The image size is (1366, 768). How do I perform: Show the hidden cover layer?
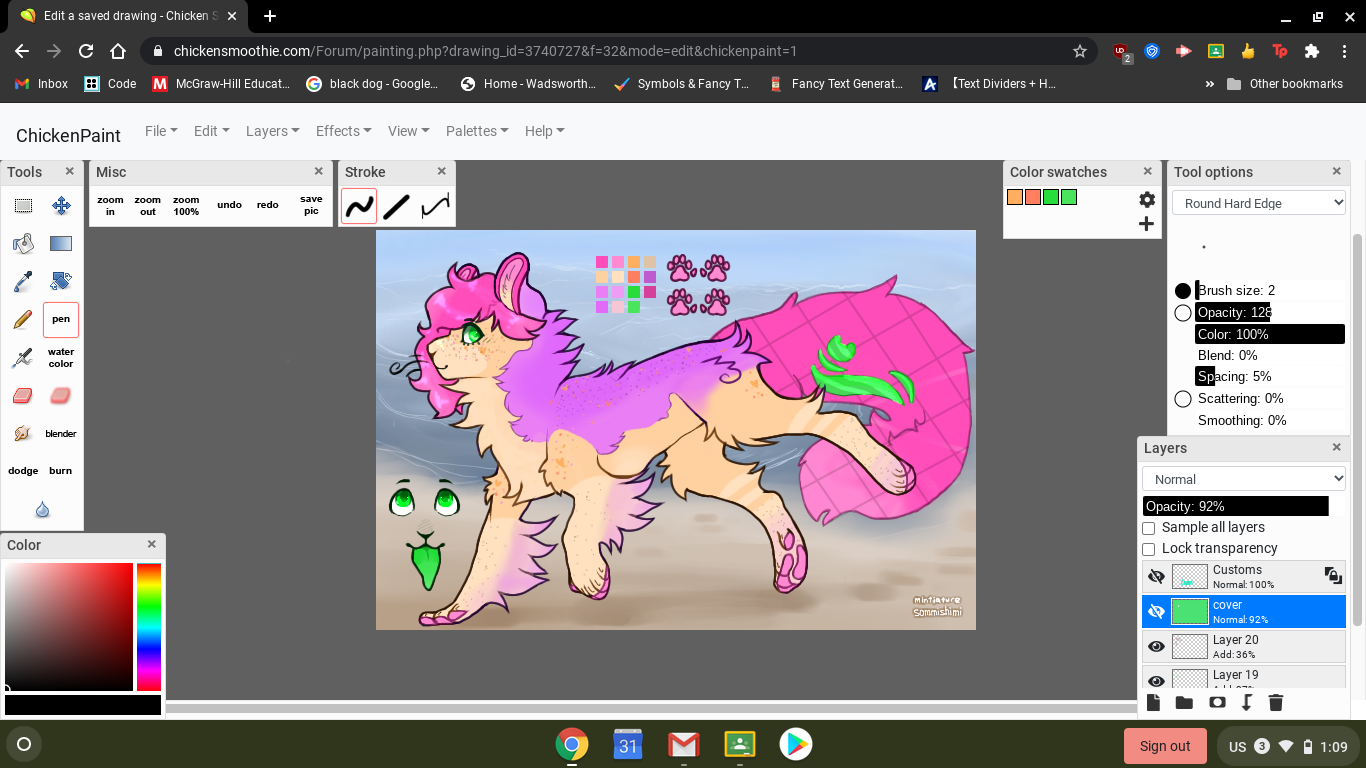(1157, 611)
